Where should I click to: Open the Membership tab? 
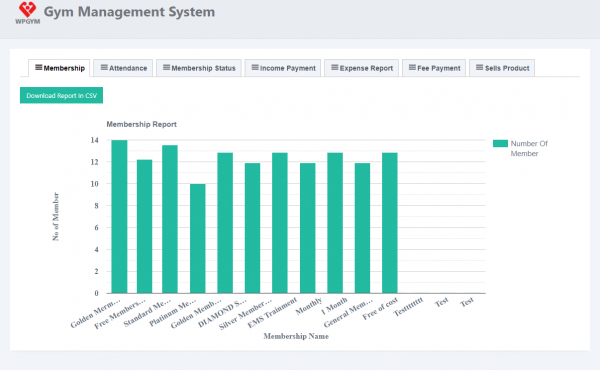[x=59, y=68]
